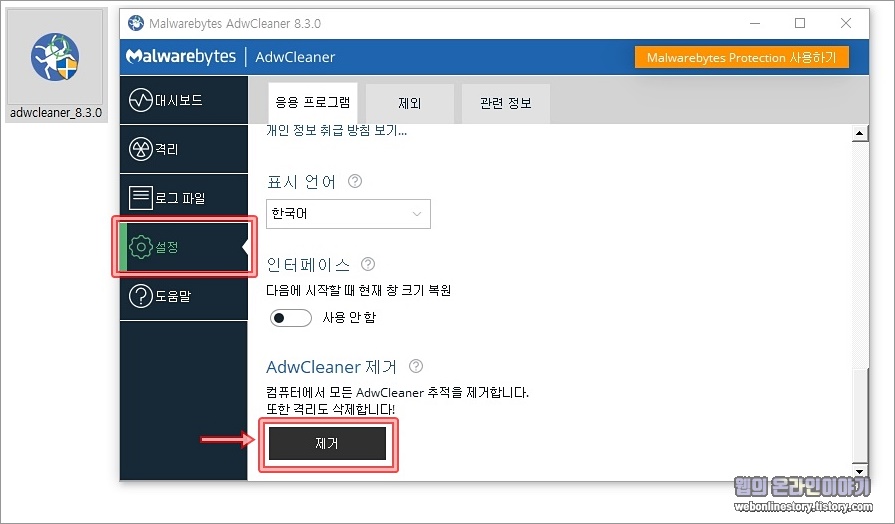Switch to the 응용 프로그램 tab
The height and width of the screenshot is (524, 895).
(312, 103)
